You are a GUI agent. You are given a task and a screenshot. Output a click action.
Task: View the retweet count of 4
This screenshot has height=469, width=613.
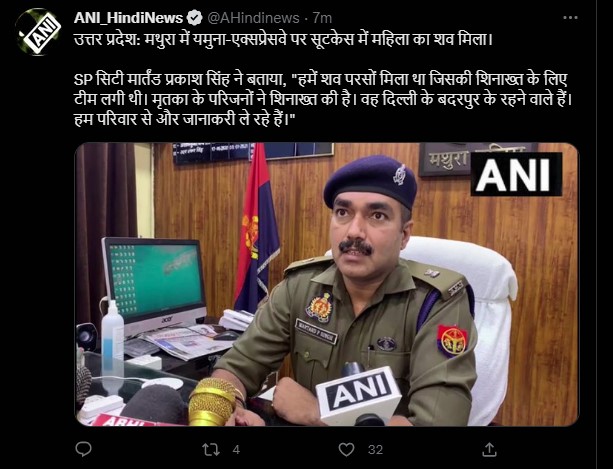pyautogui.click(x=236, y=449)
